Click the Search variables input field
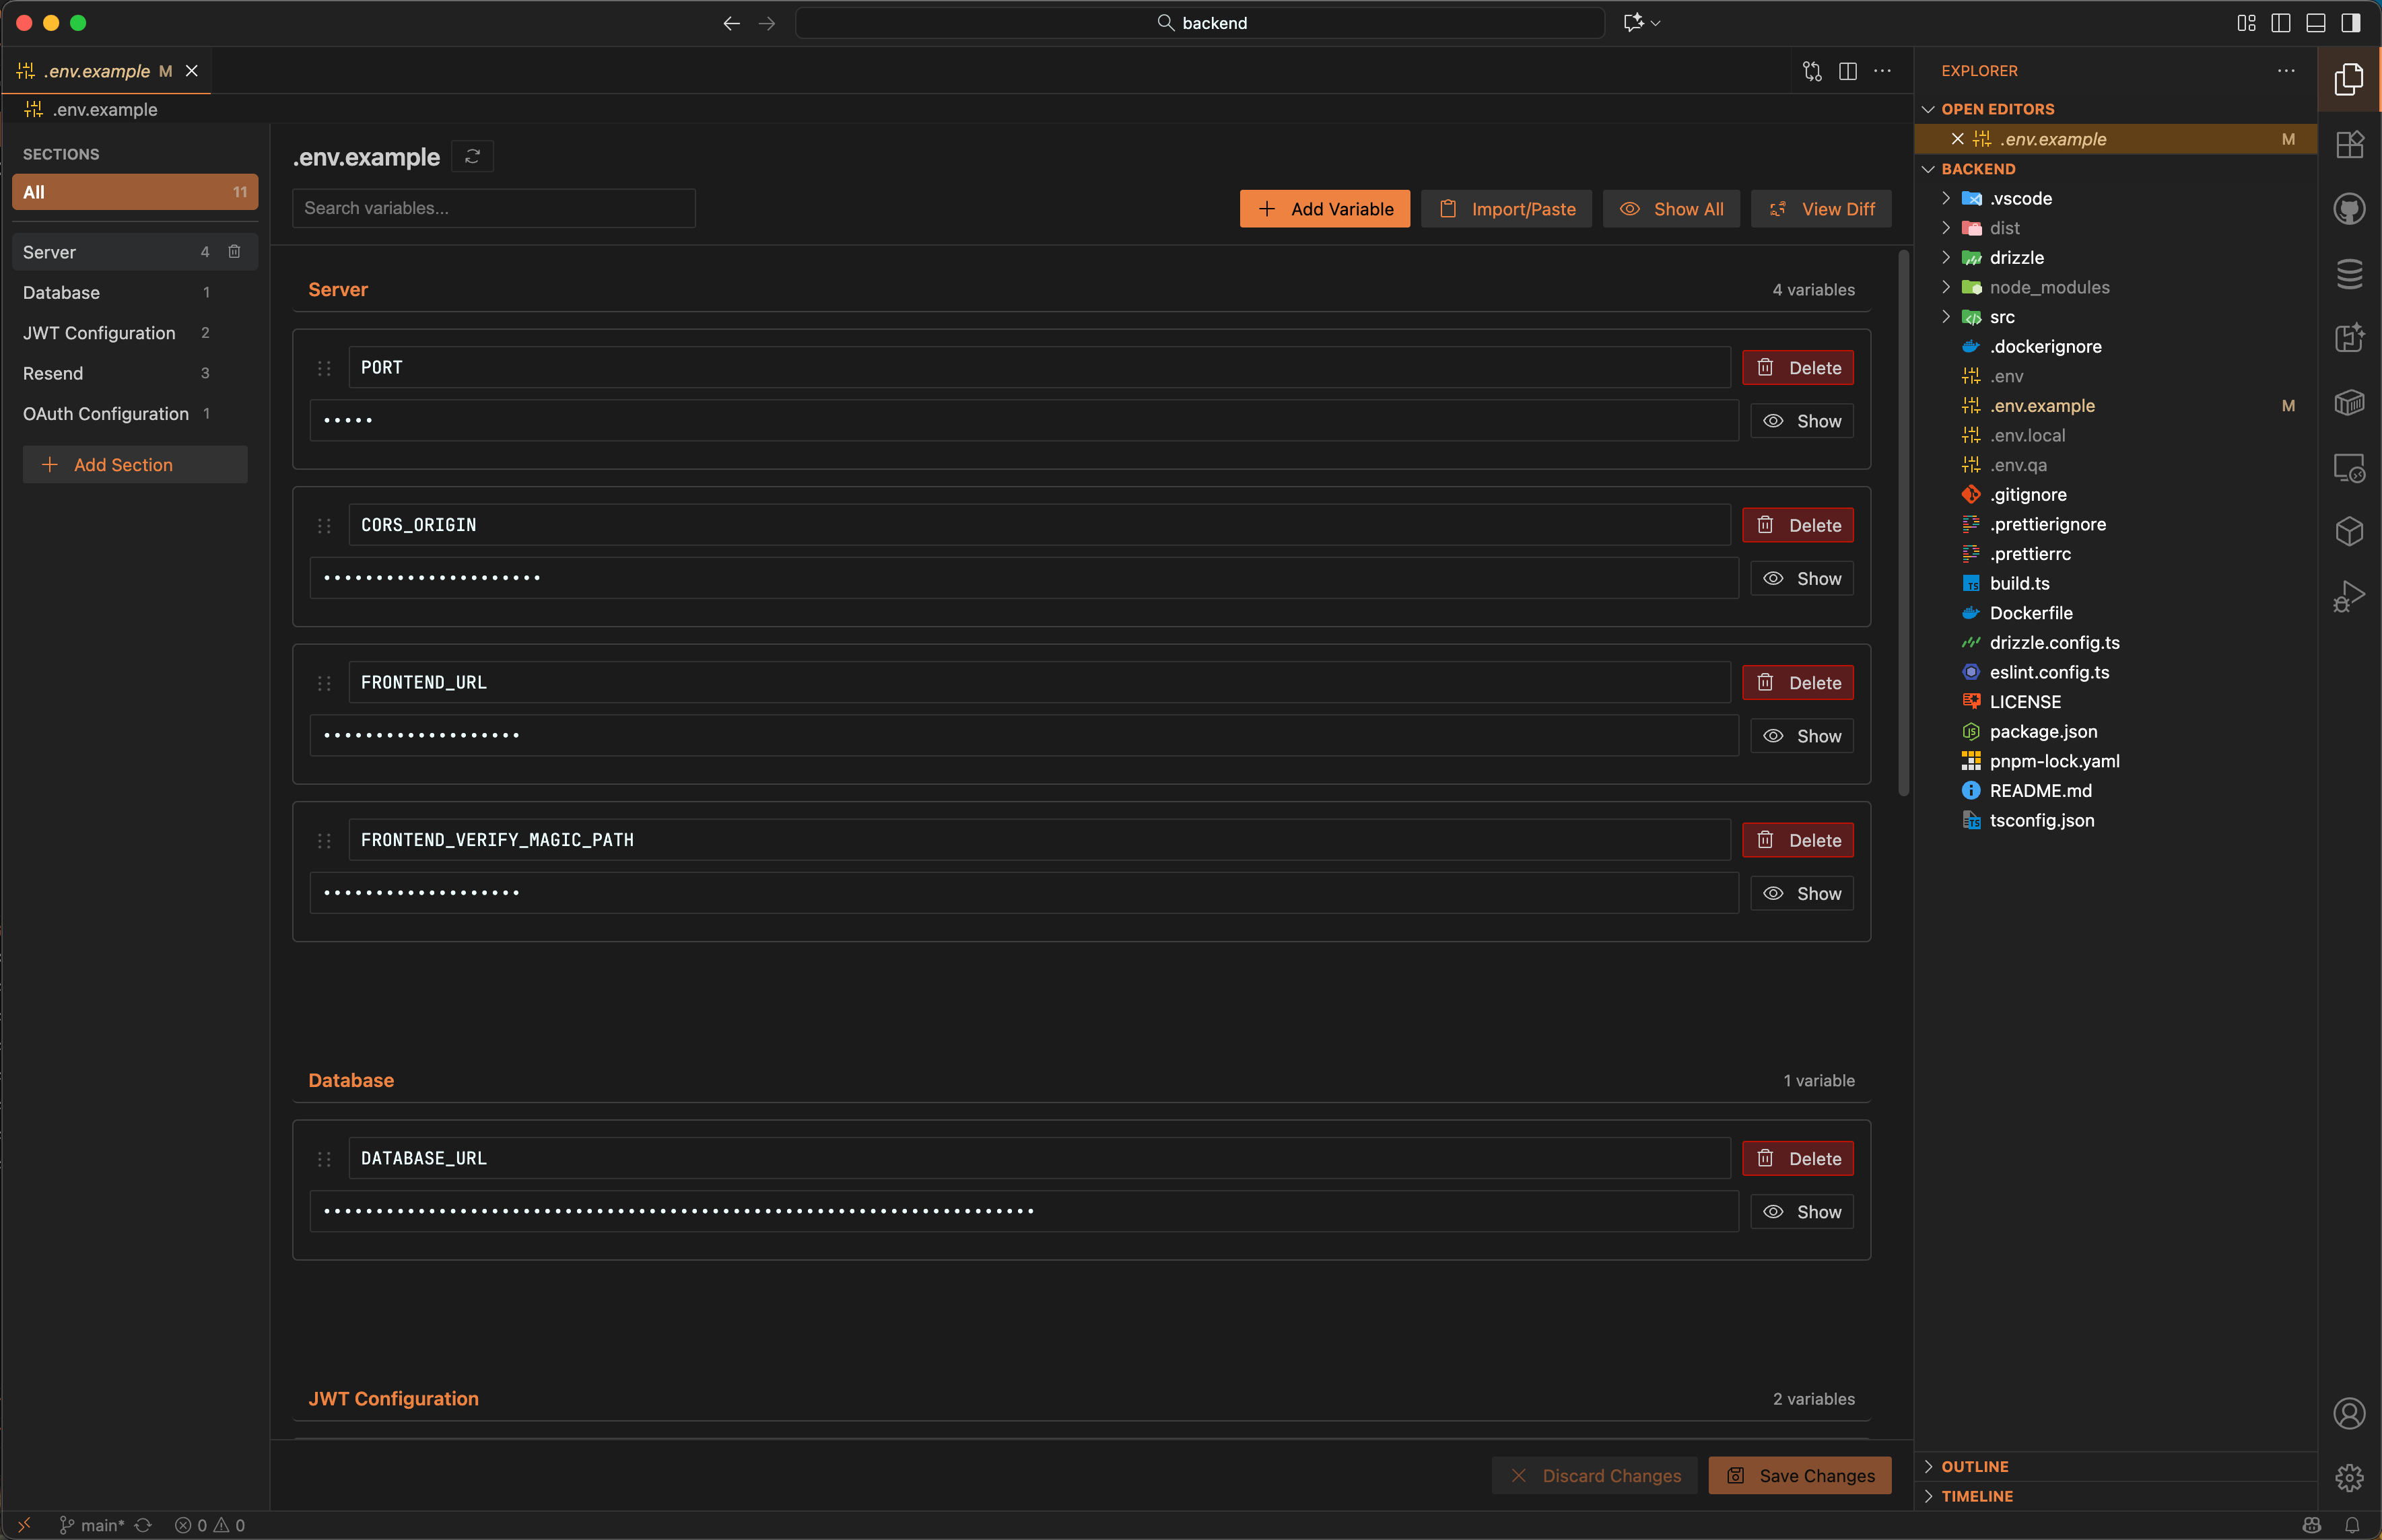Image resolution: width=2382 pixels, height=1540 pixels. 493,208
